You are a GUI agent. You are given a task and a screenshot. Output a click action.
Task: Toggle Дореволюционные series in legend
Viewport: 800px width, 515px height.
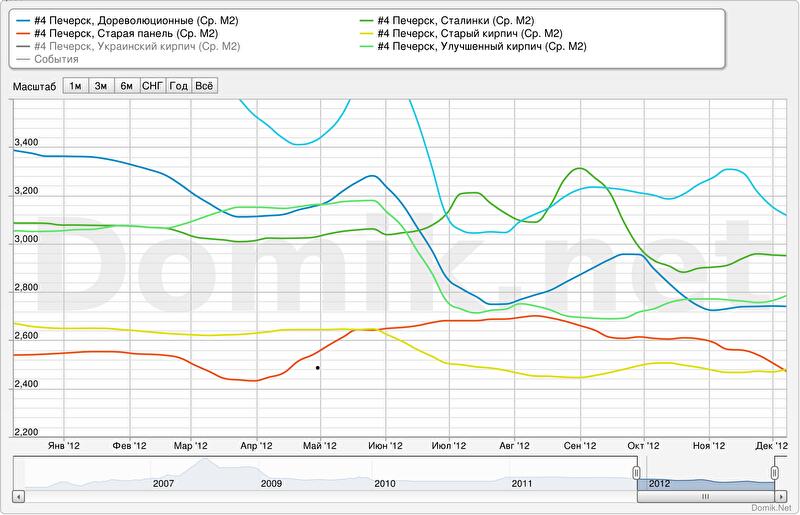(x=134, y=19)
